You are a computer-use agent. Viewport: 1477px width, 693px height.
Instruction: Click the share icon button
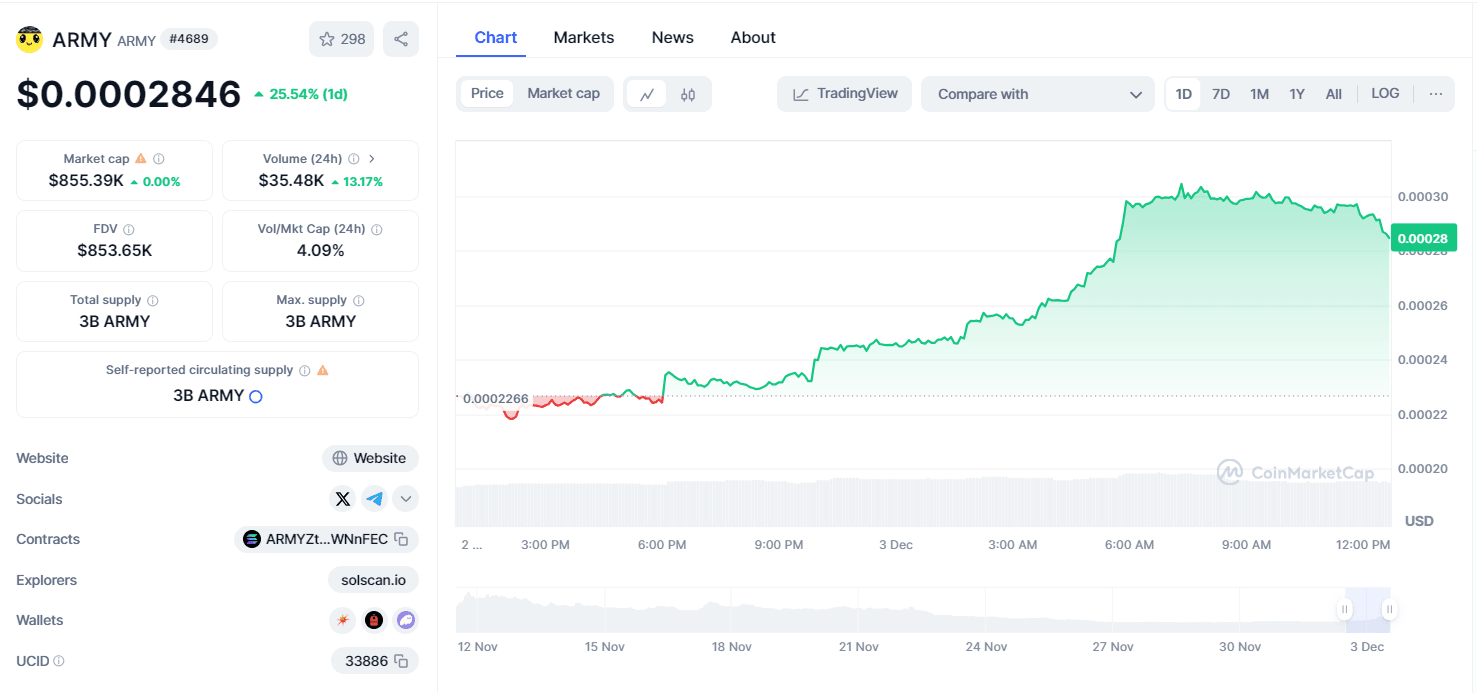(x=401, y=39)
